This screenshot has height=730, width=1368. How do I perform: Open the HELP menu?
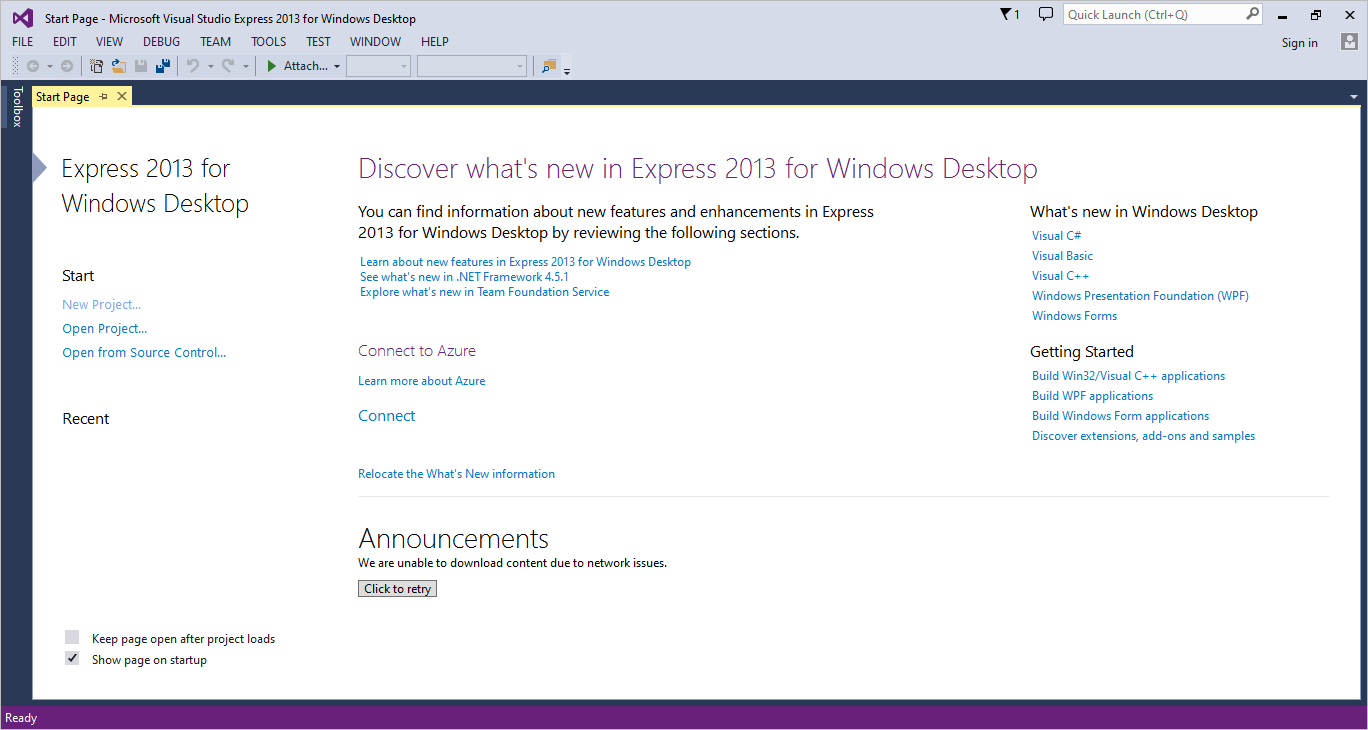coord(435,42)
